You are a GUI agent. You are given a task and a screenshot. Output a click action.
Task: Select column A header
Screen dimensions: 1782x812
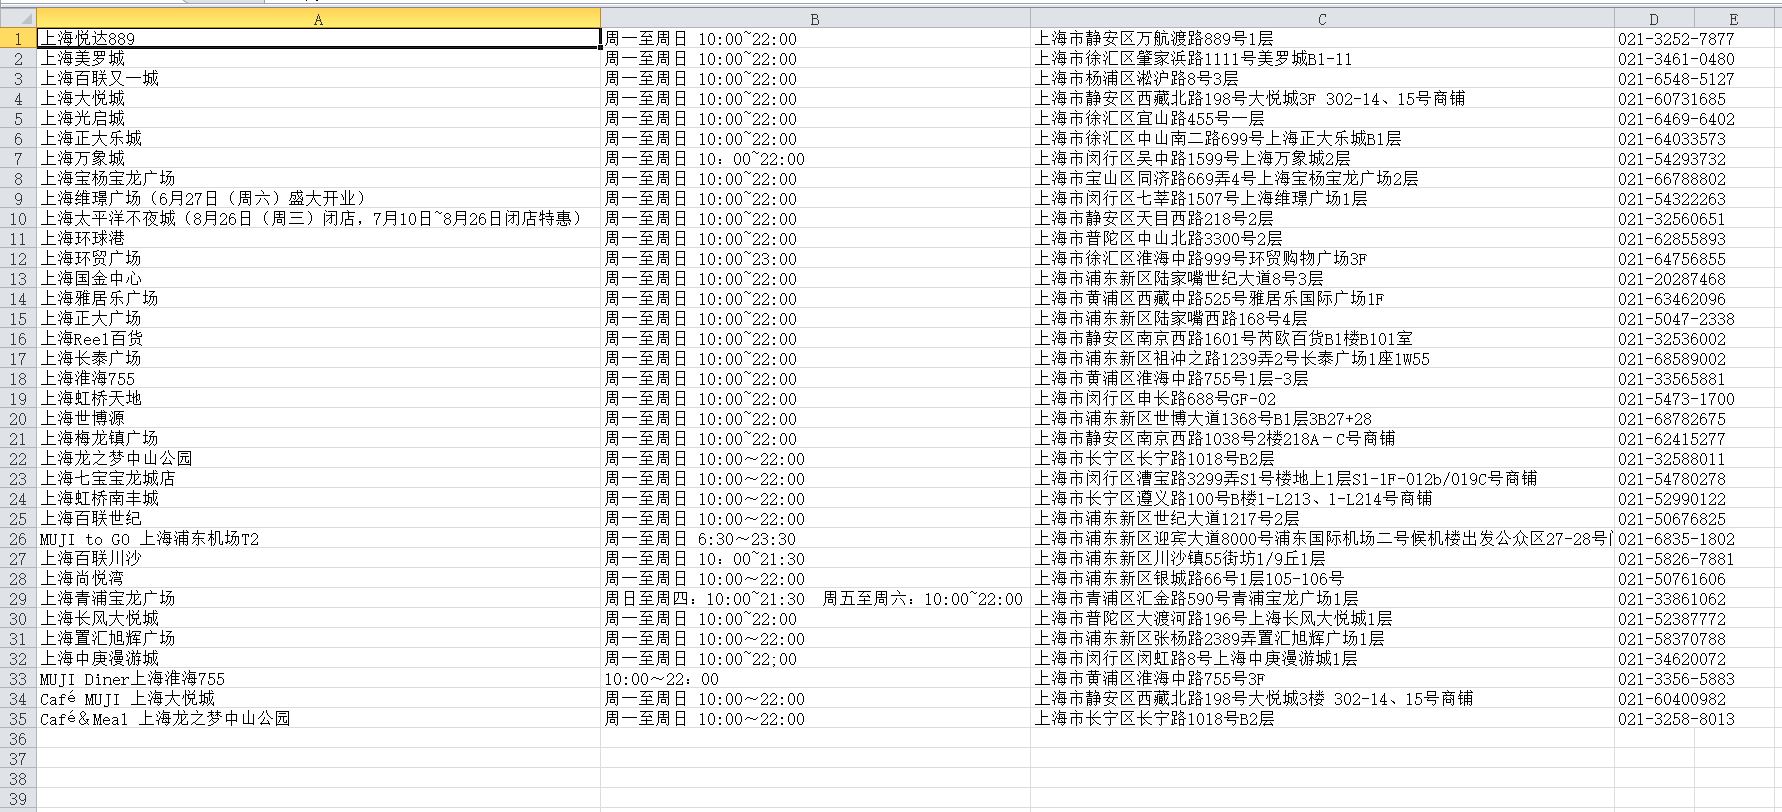pyautogui.click(x=318, y=19)
